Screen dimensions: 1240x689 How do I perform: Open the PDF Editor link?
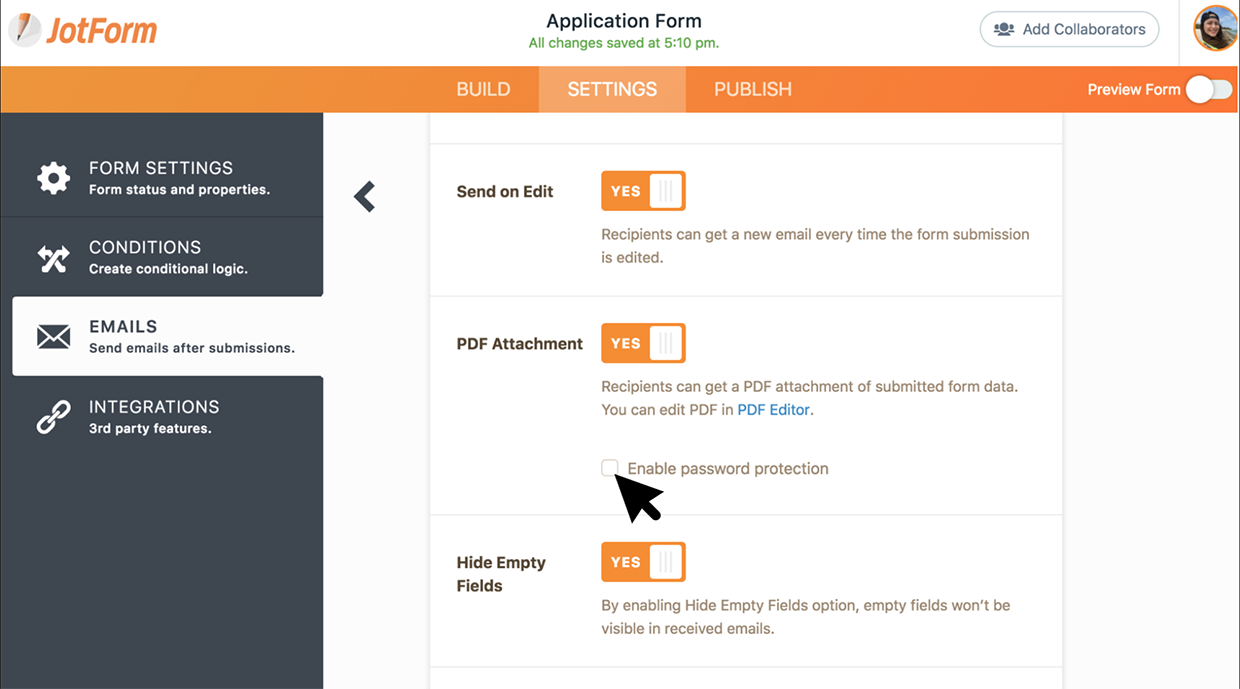tap(774, 410)
